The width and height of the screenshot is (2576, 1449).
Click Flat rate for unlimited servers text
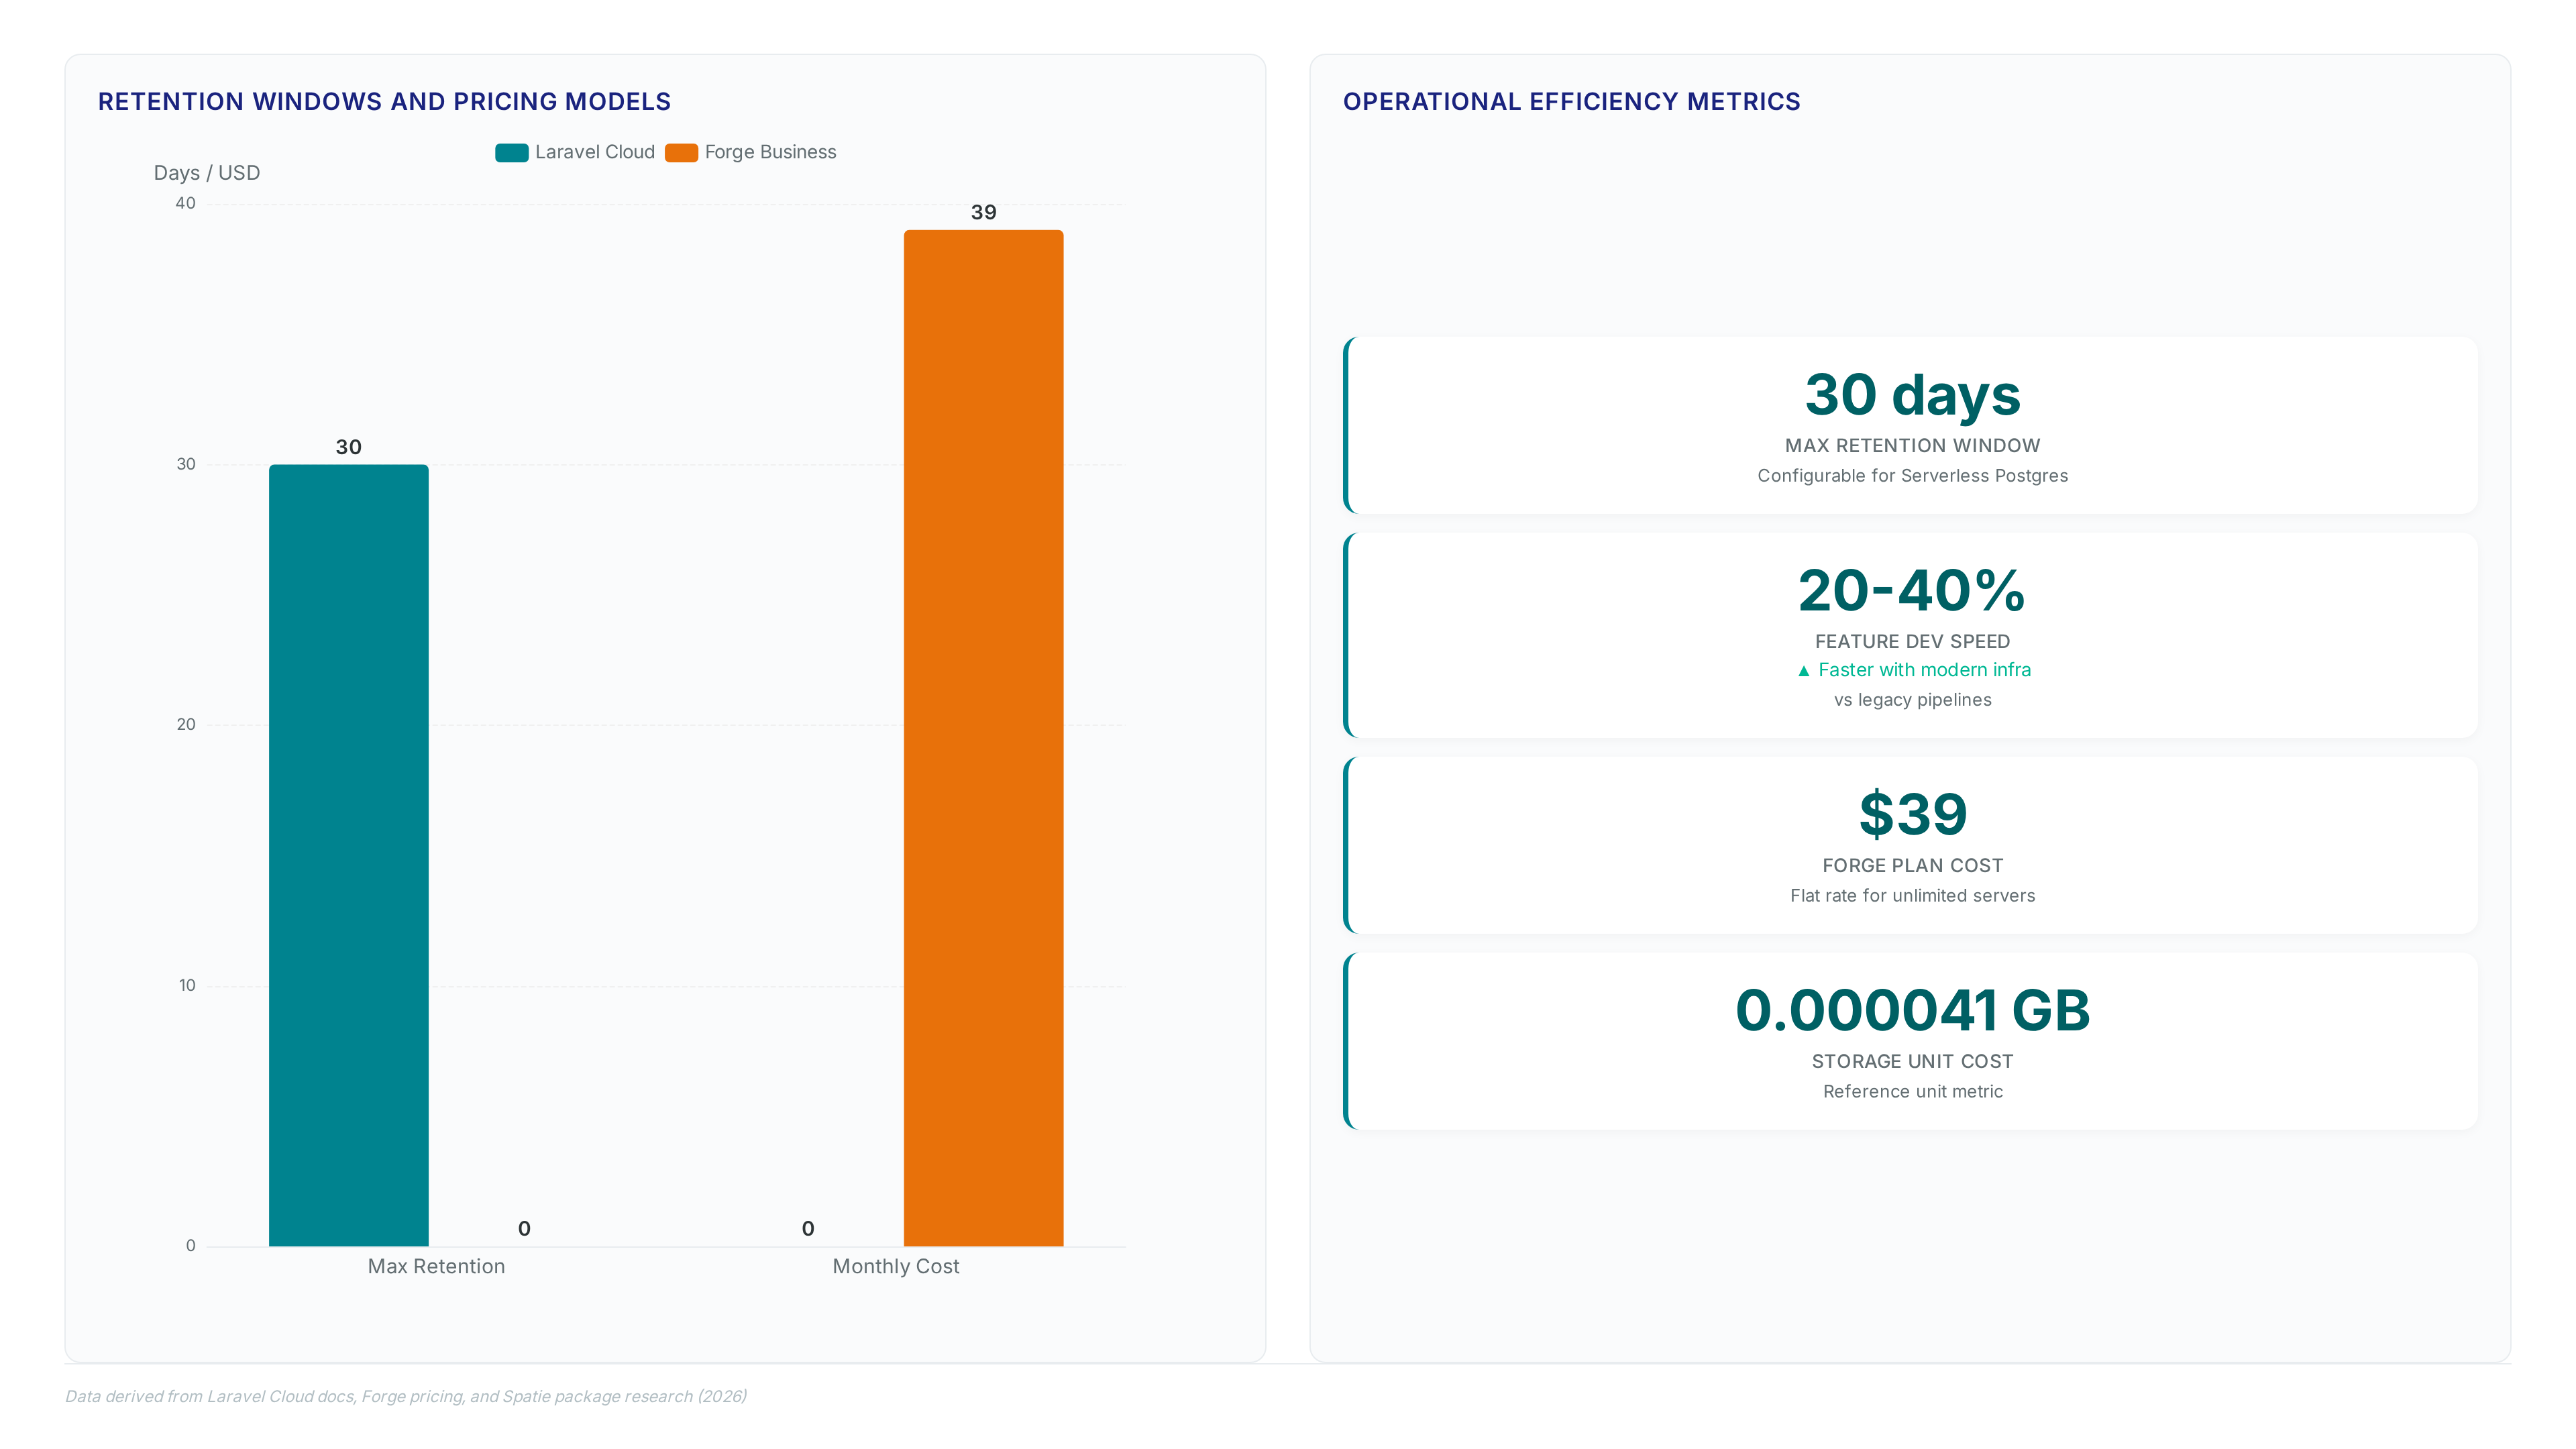(x=1912, y=896)
